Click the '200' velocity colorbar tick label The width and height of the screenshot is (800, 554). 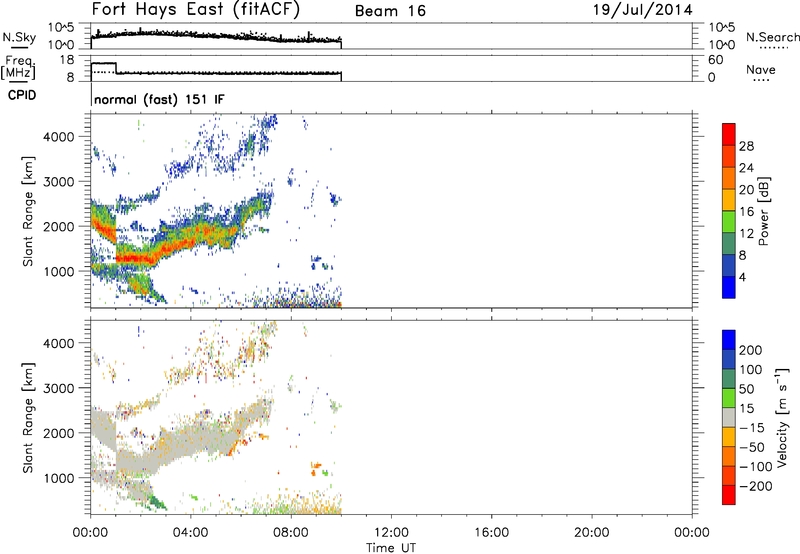click(751, 350)
